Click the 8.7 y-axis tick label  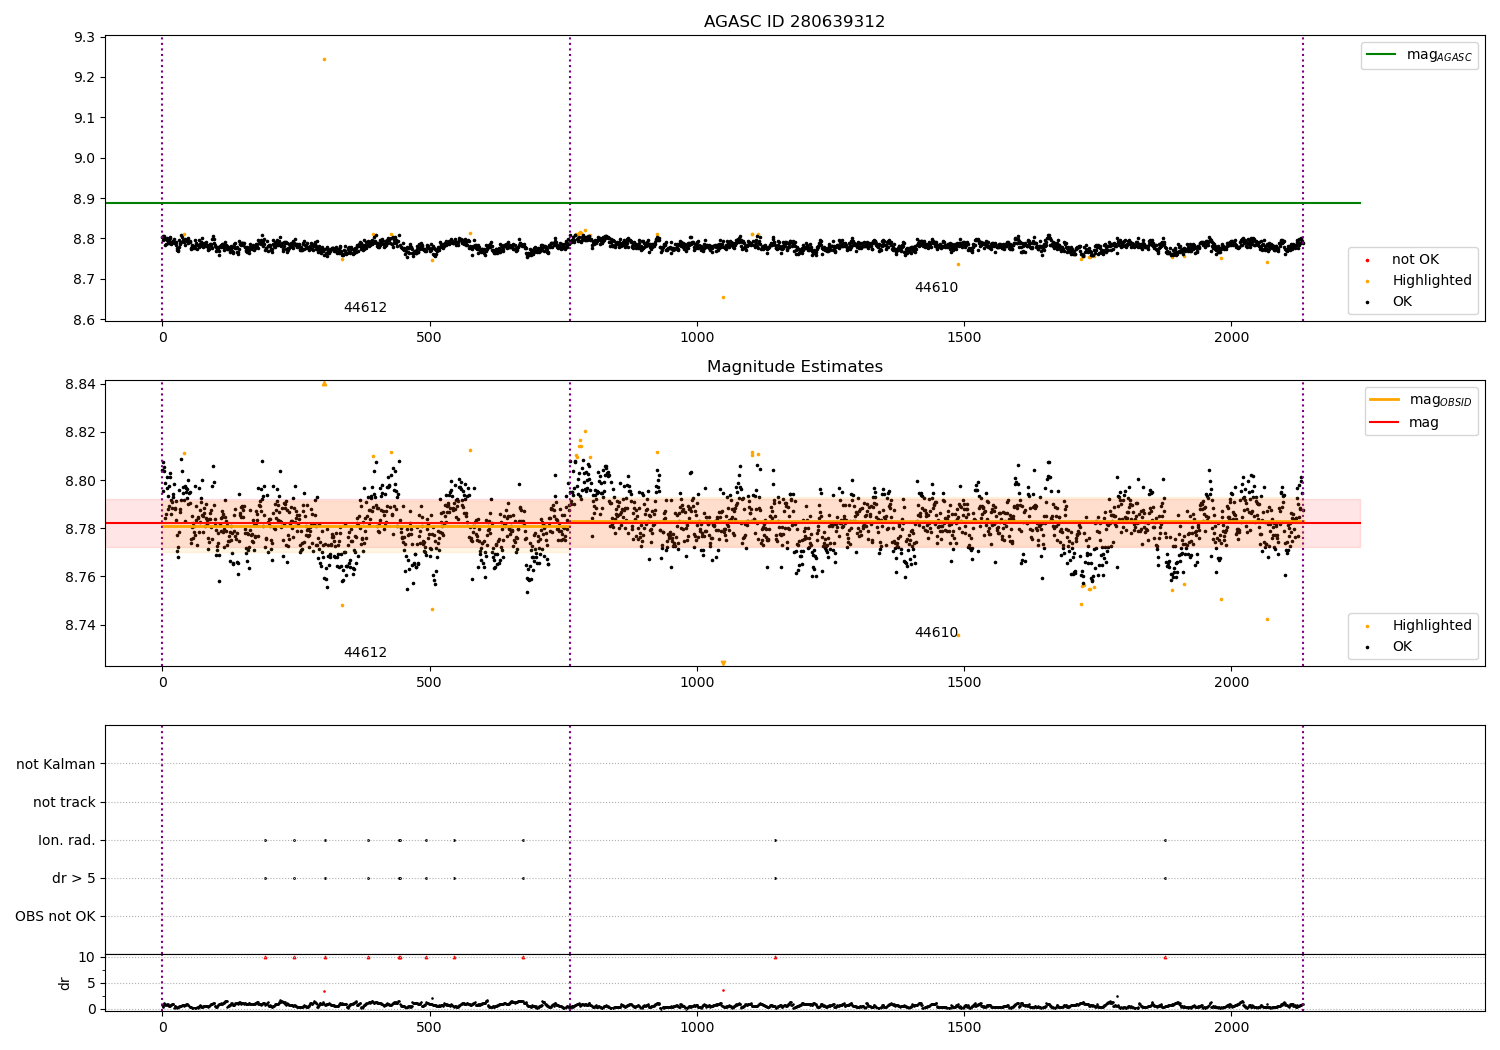pyautogui.click(x=85, y=280)
